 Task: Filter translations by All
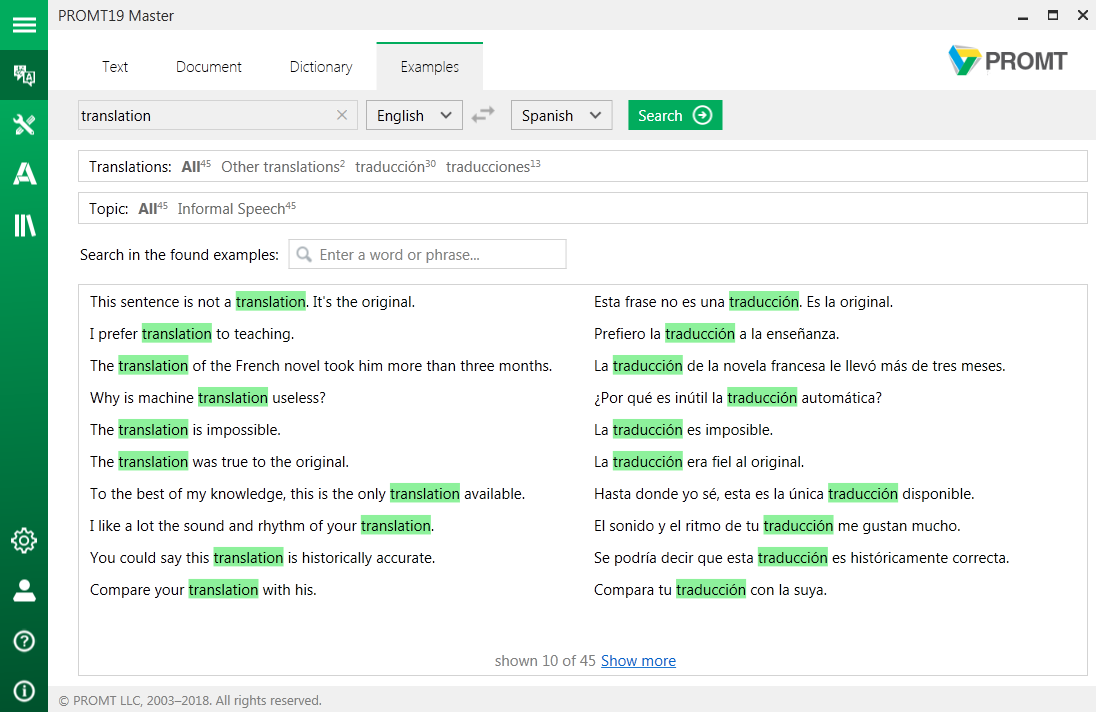196,166
